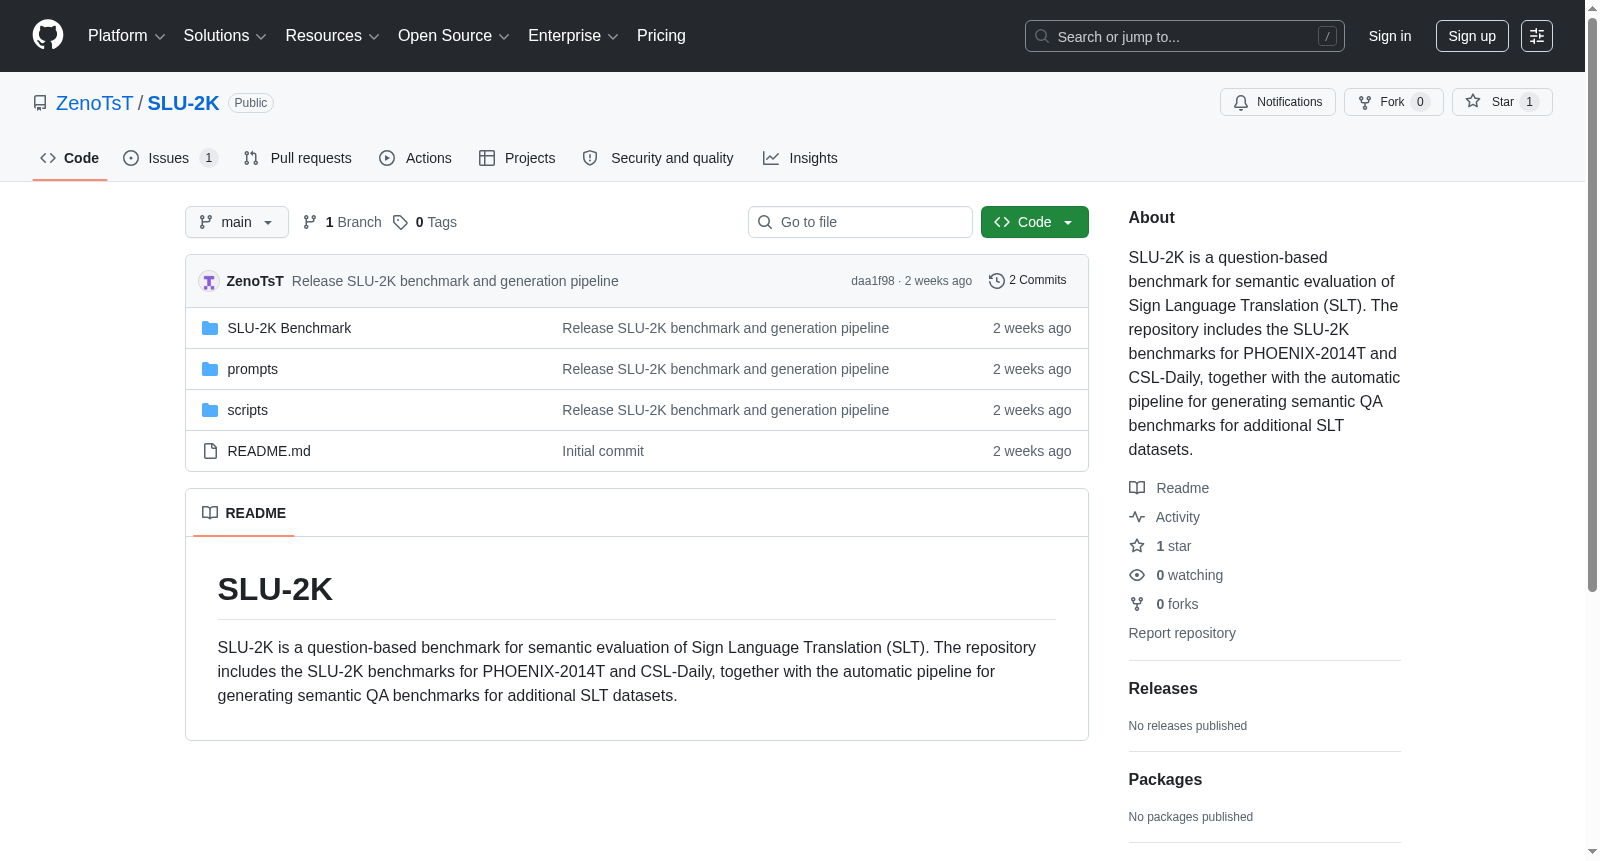This screenshot has width=1600, height=861.
Task: Click the fork icon beside 0 forks
Action: click(x=1137, y=604)
